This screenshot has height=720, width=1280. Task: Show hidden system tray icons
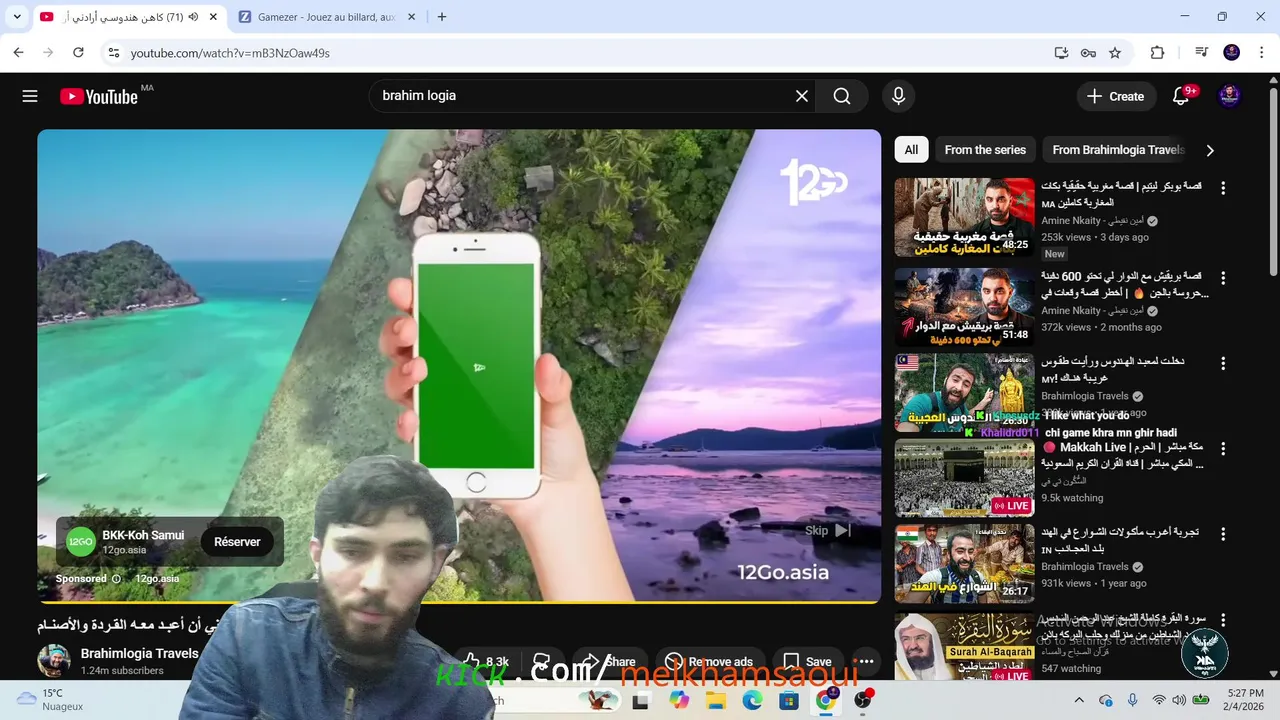point(1078,700)
